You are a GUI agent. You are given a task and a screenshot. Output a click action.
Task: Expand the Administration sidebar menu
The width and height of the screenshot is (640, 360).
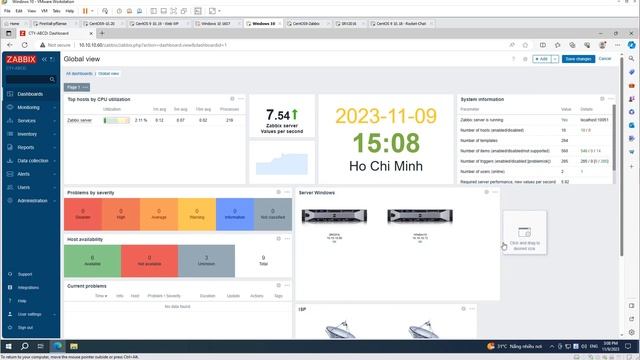pyautogui.click(x=32, y=201)
